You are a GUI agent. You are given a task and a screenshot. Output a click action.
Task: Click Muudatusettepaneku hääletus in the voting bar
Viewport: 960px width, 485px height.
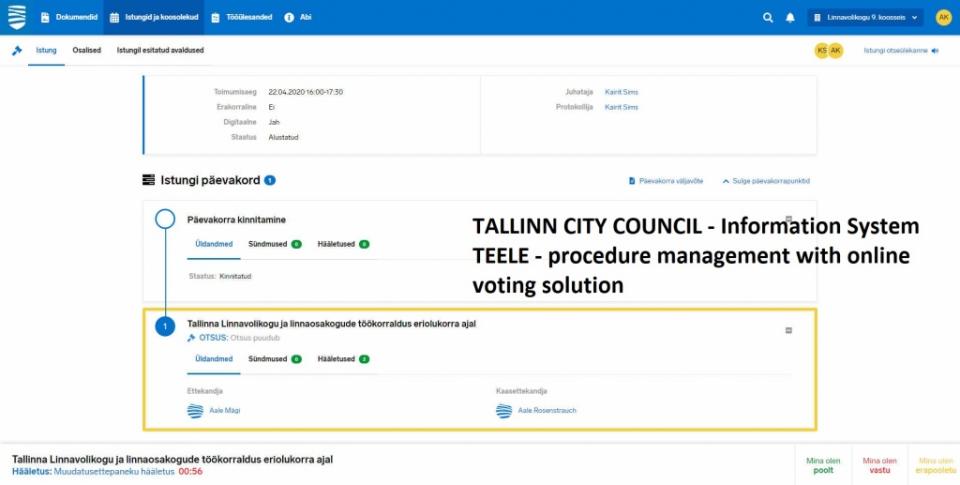[x=114, y=472]
